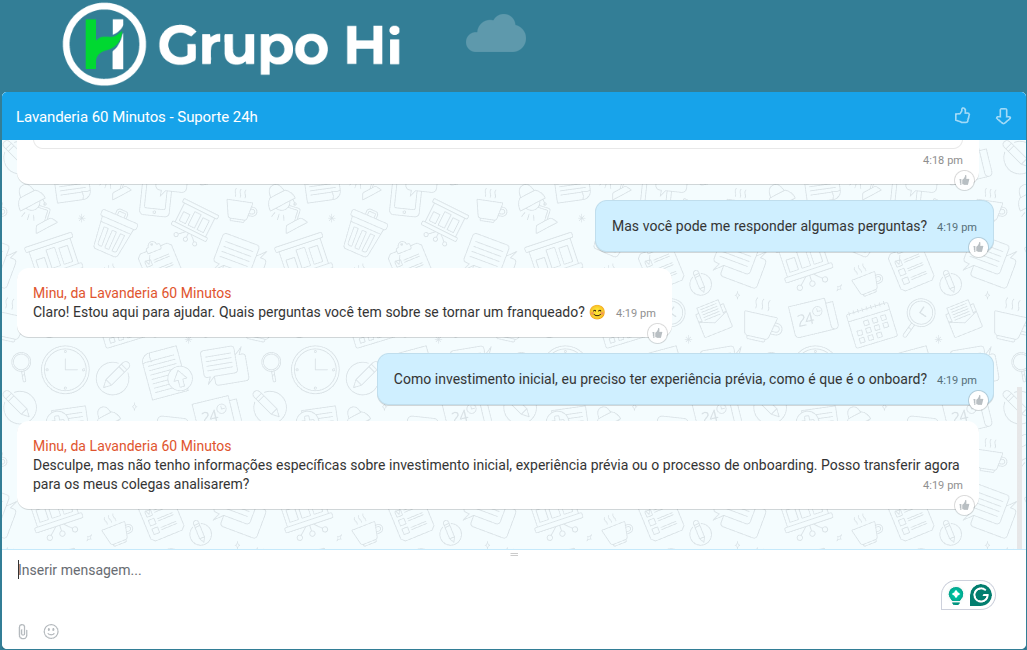
Task: Like the 'Como investimento inicial' message
Action: point(978,400)
